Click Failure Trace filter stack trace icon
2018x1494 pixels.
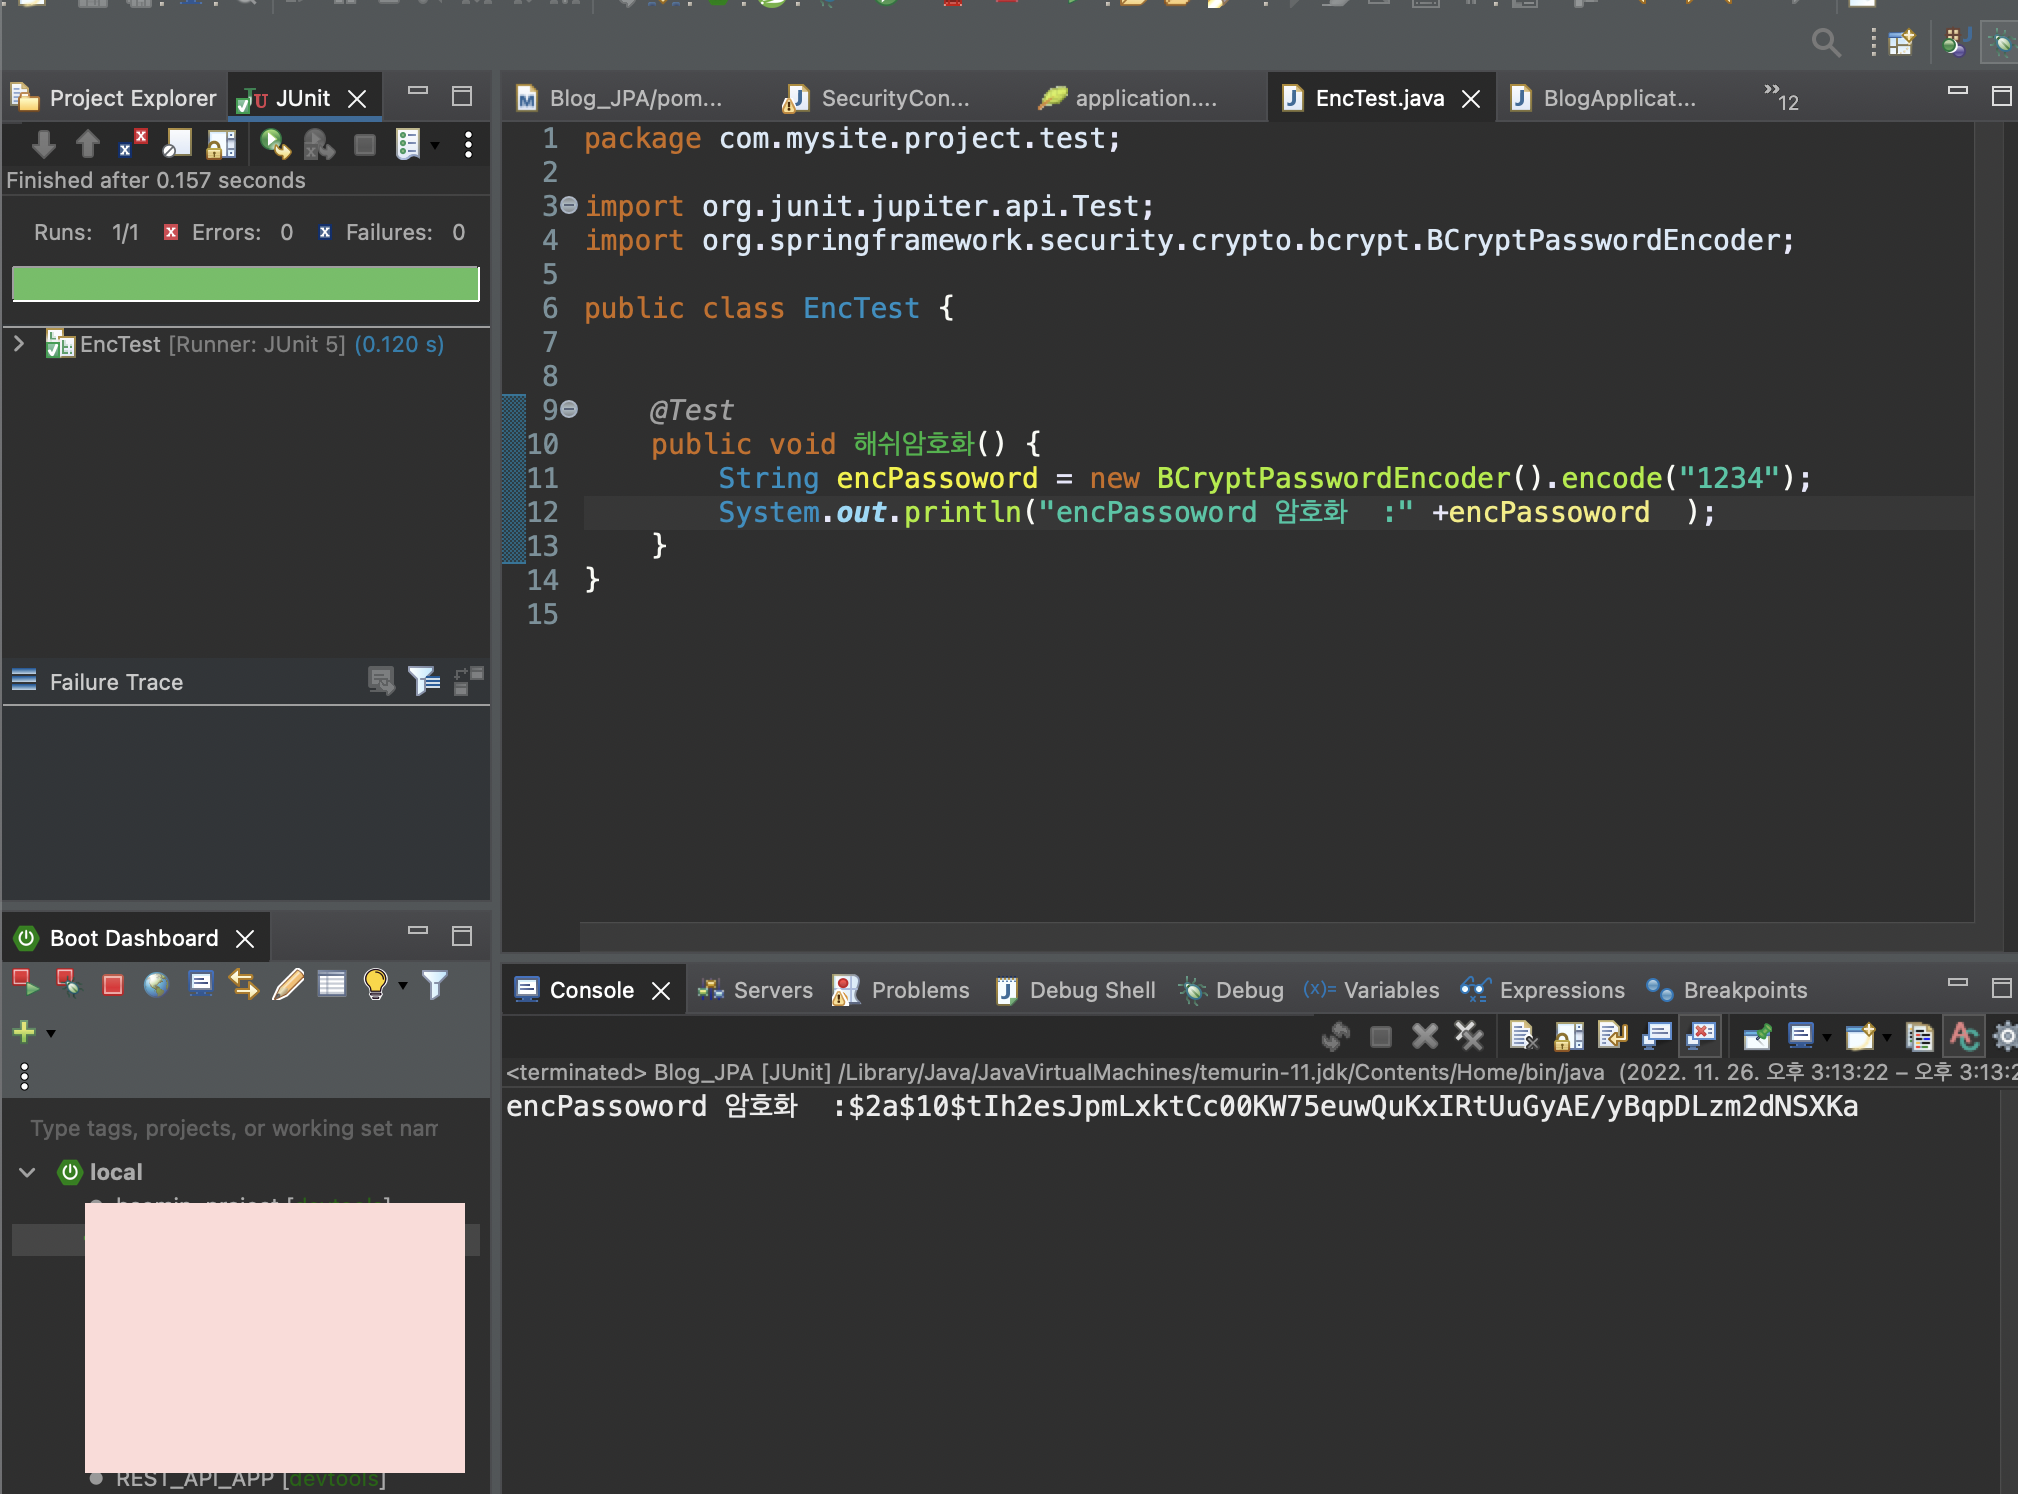(424, 681)
